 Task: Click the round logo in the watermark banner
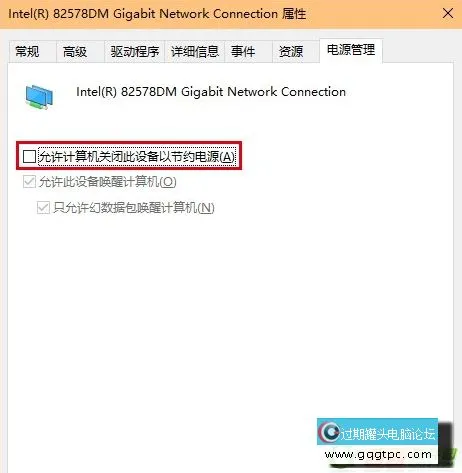click(x=330, y=432)
